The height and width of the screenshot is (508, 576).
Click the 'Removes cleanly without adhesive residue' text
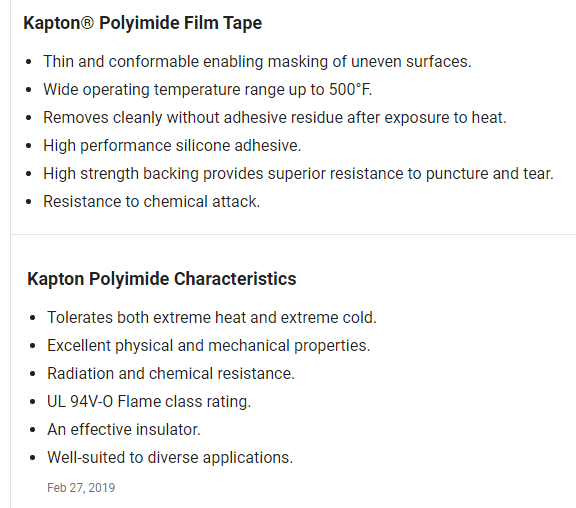pyautogui.click(x=275, y=118)
